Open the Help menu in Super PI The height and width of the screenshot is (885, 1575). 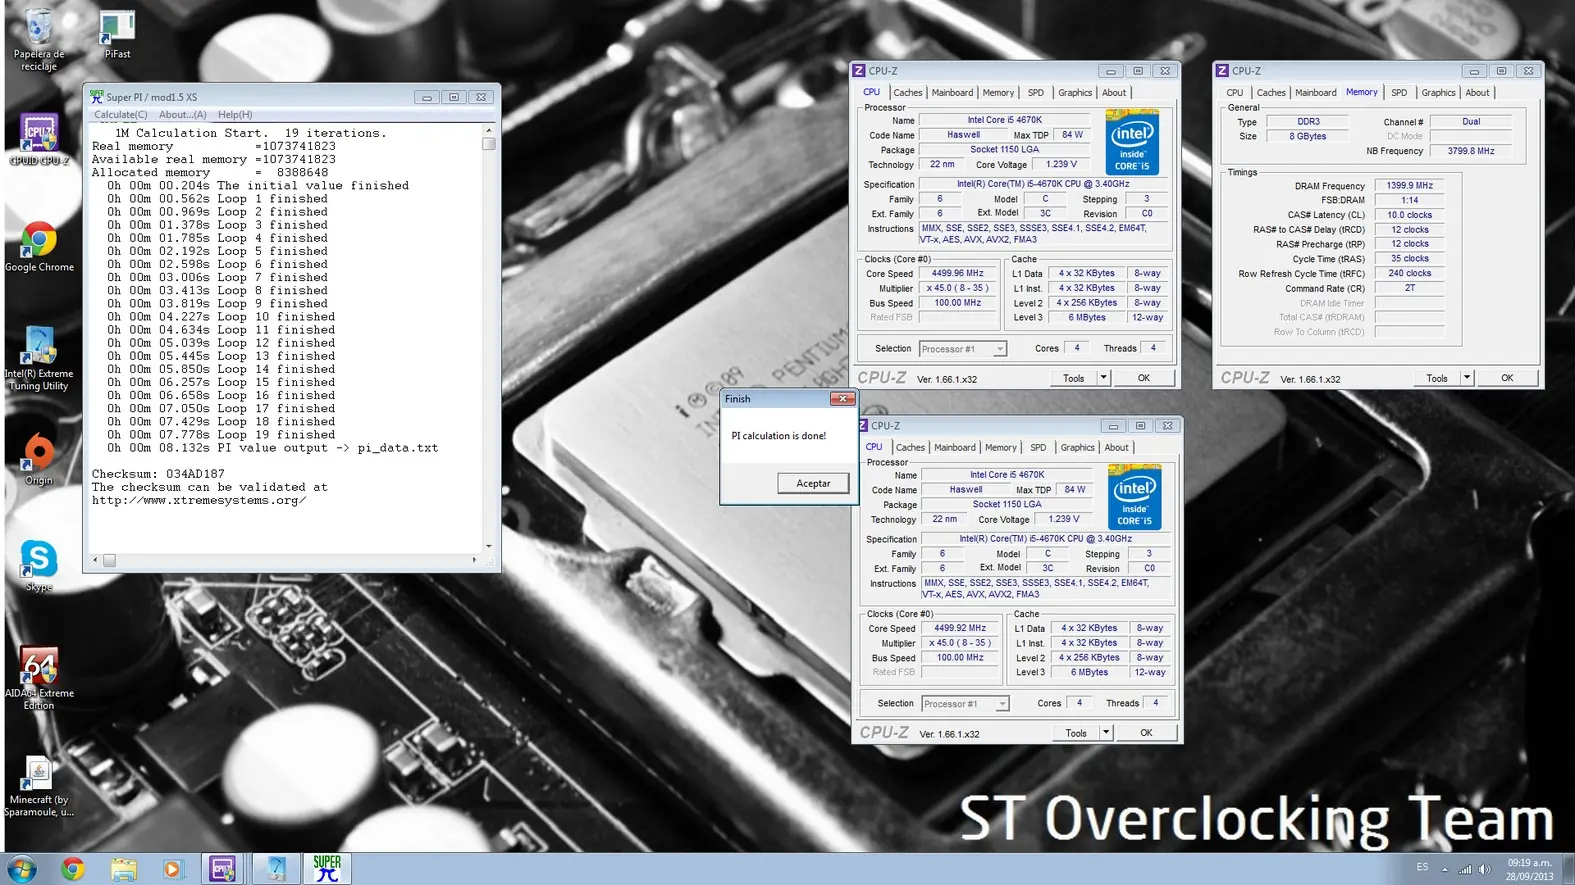pyautogui.click(x=235, y=115)
